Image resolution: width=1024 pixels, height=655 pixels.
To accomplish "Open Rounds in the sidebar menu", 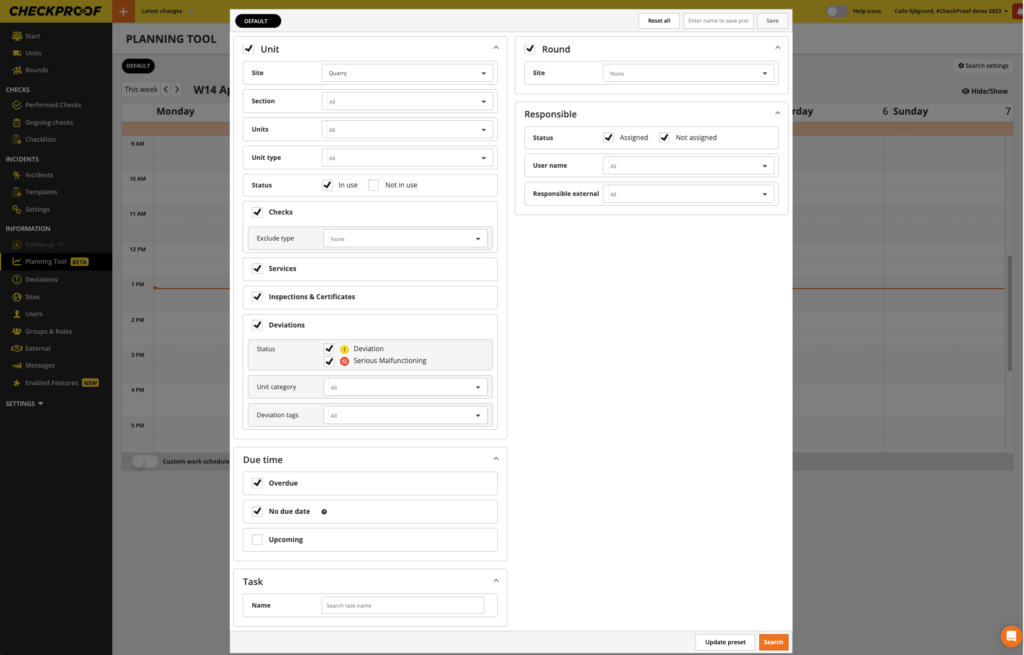I will (36, 70).
